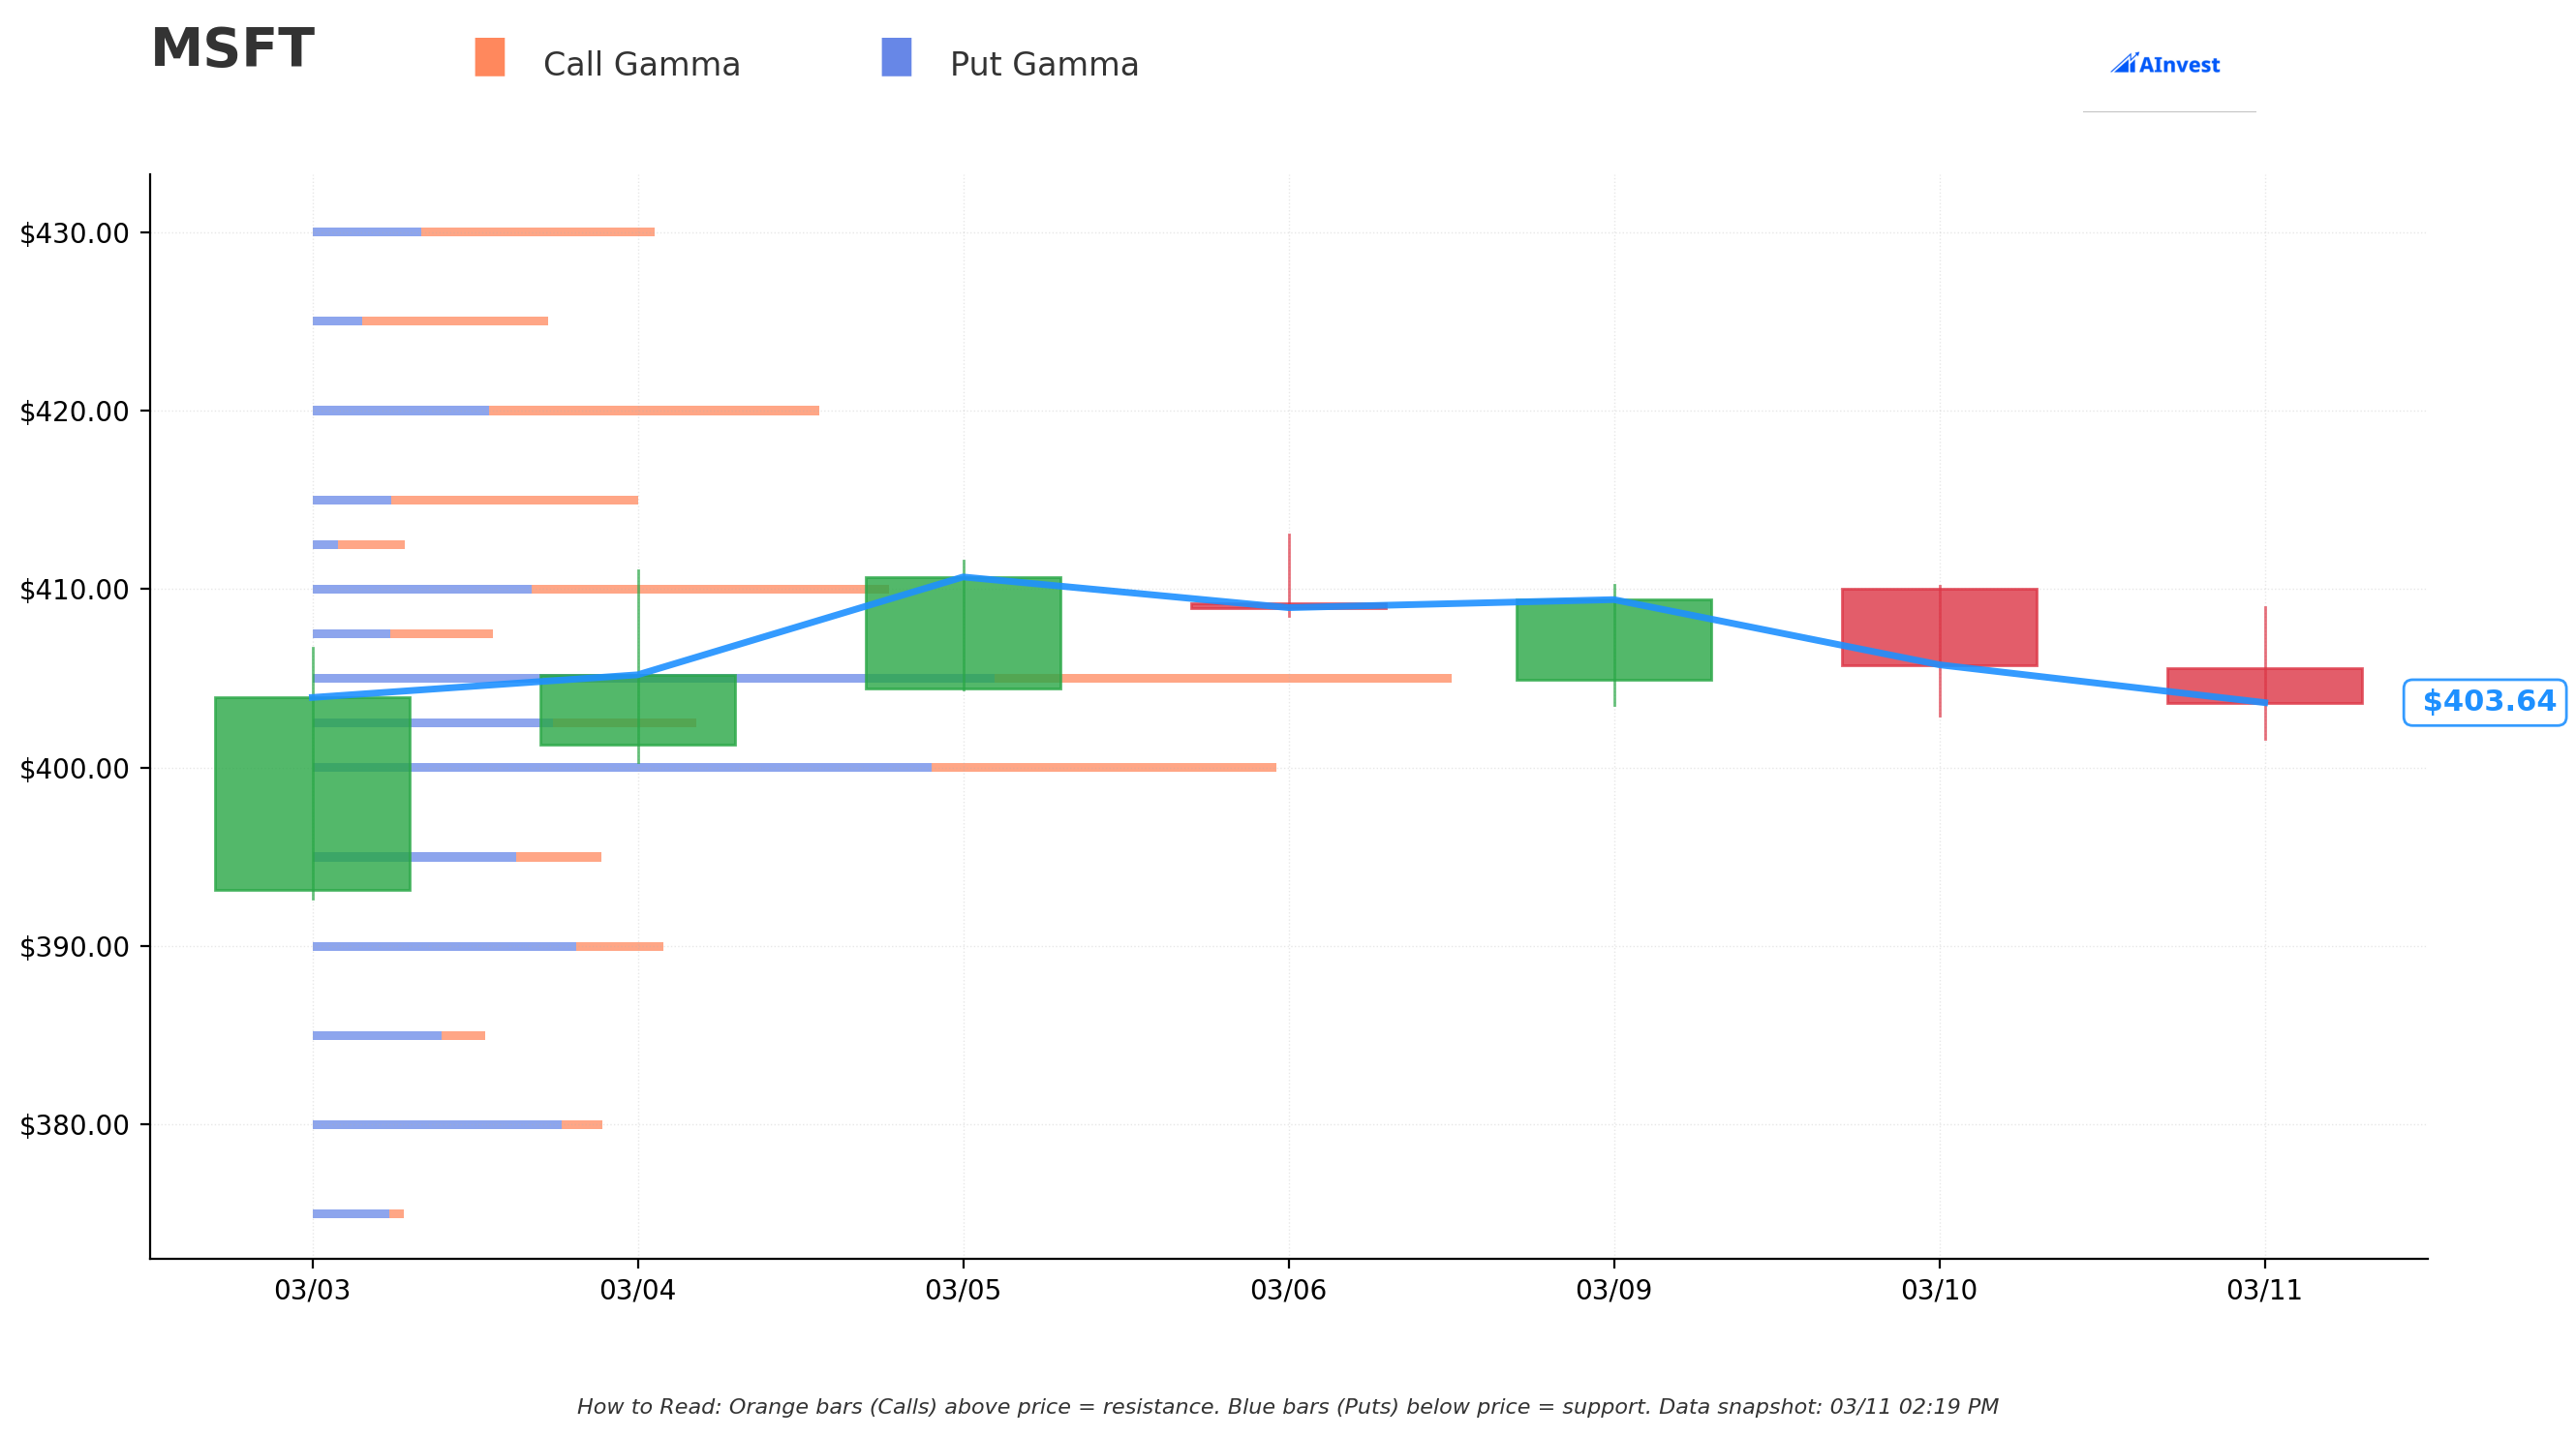
Task: Click the $380.00 strike put gamma bar
Action: tap(437, 1125)
